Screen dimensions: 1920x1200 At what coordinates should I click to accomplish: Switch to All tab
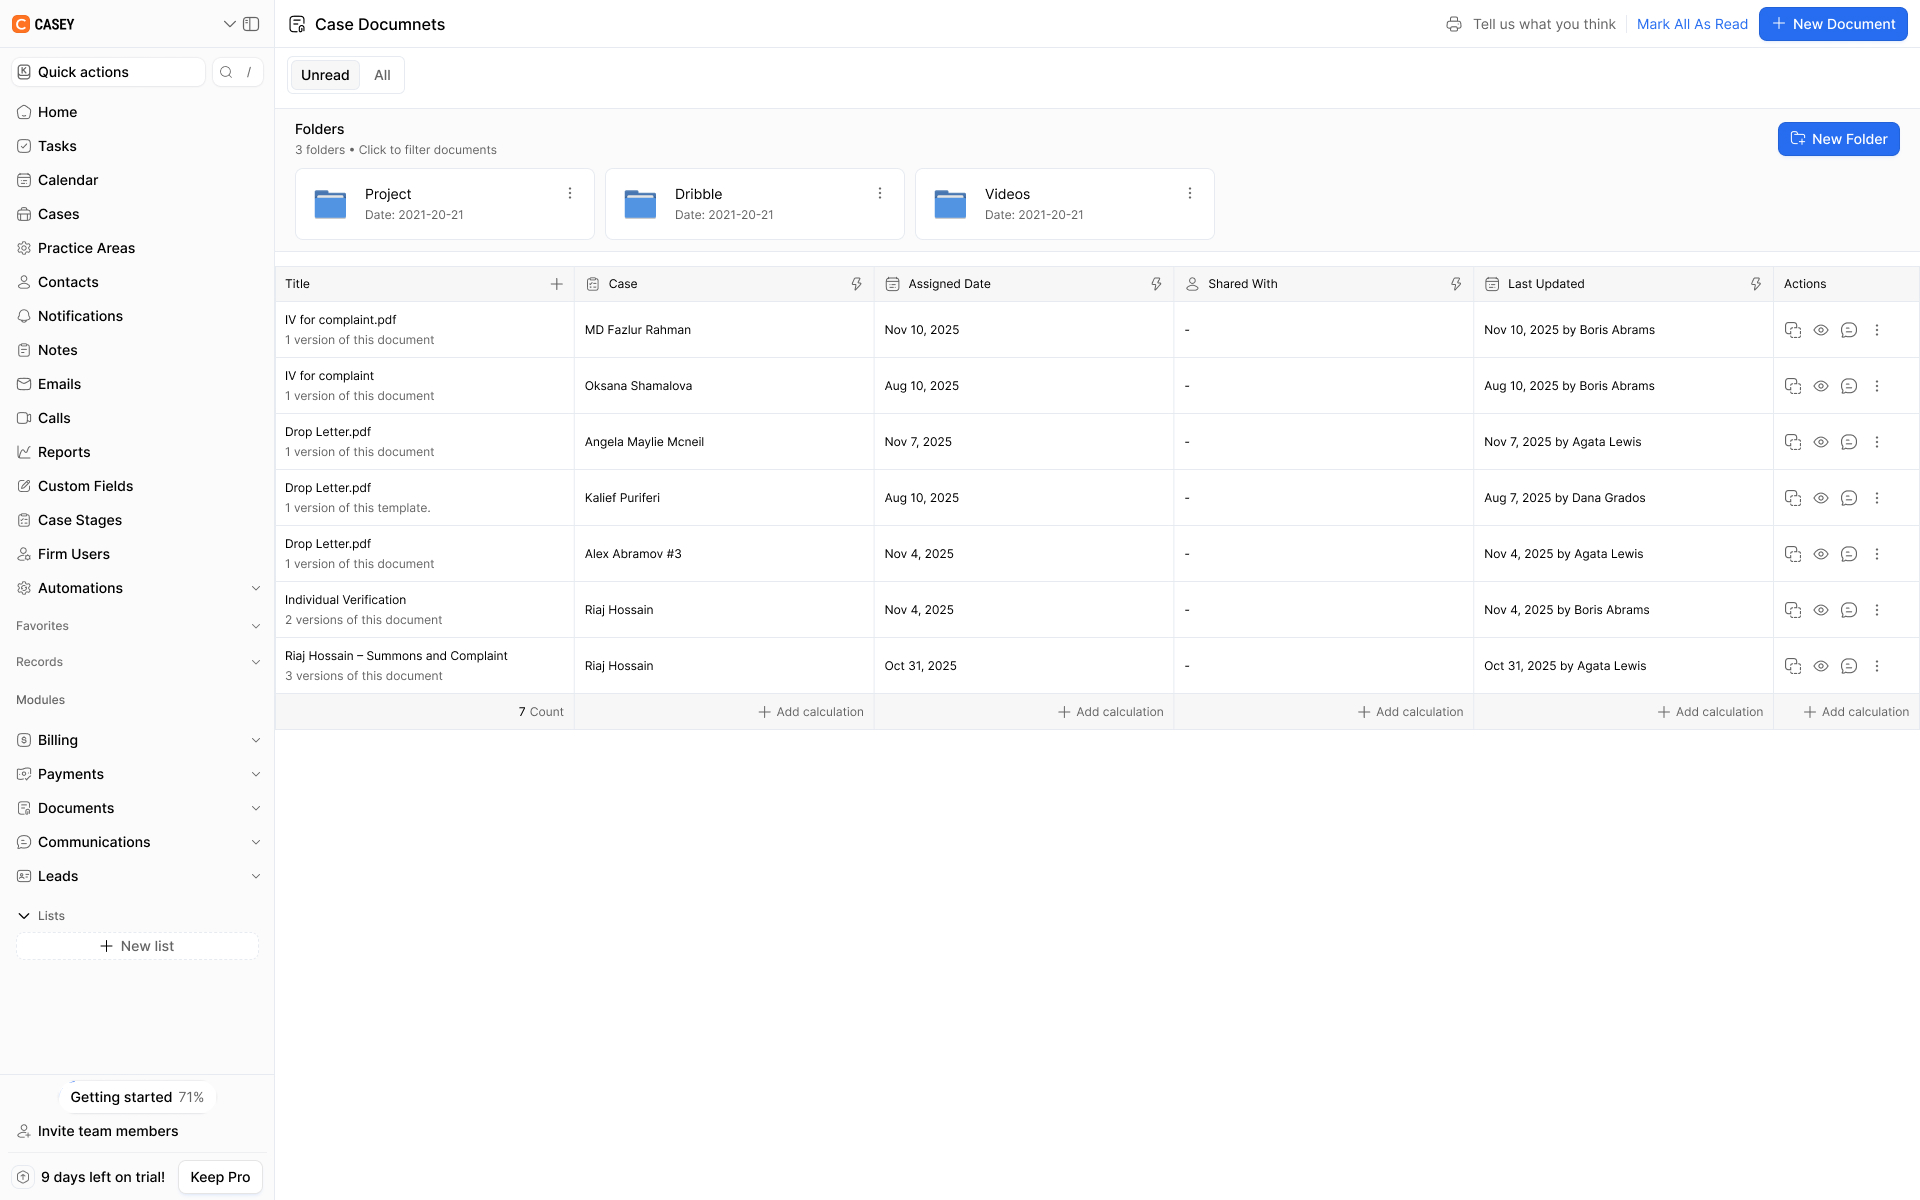pos(382,75)
